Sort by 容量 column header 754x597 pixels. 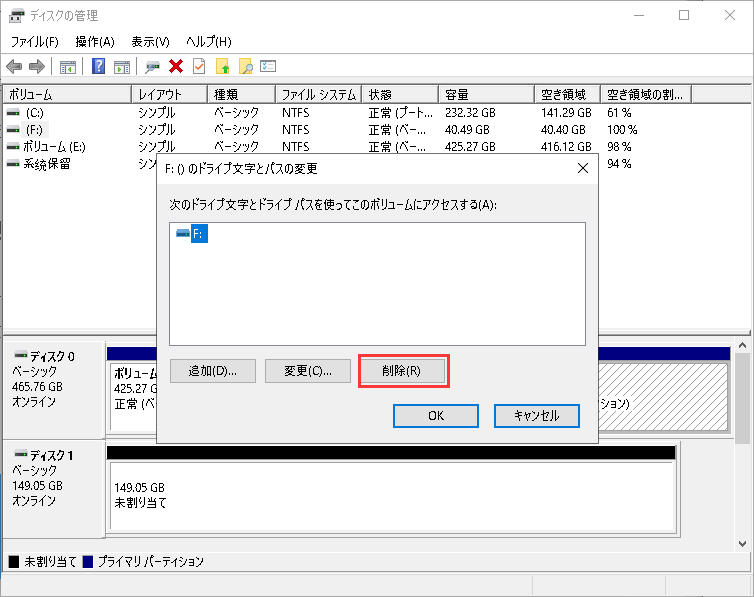pyautogui.click(x=487, y=95)
